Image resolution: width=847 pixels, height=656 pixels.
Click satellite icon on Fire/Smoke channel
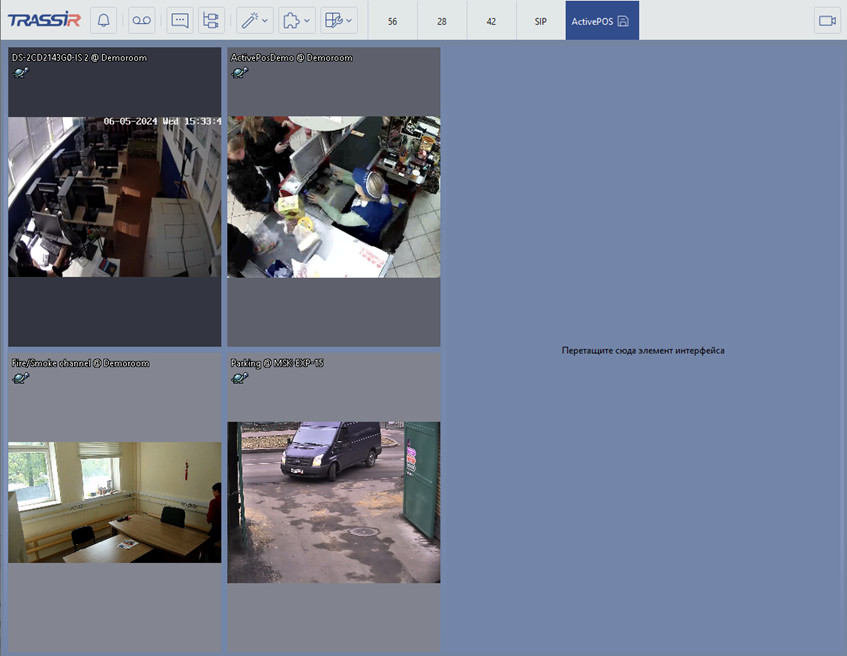tap(20, 378)
